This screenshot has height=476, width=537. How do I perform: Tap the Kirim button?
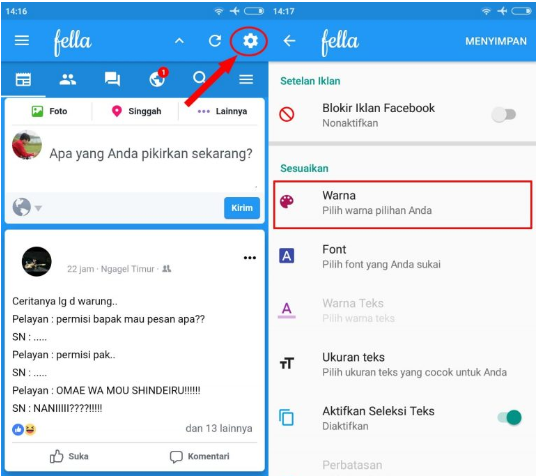(242, 208)
